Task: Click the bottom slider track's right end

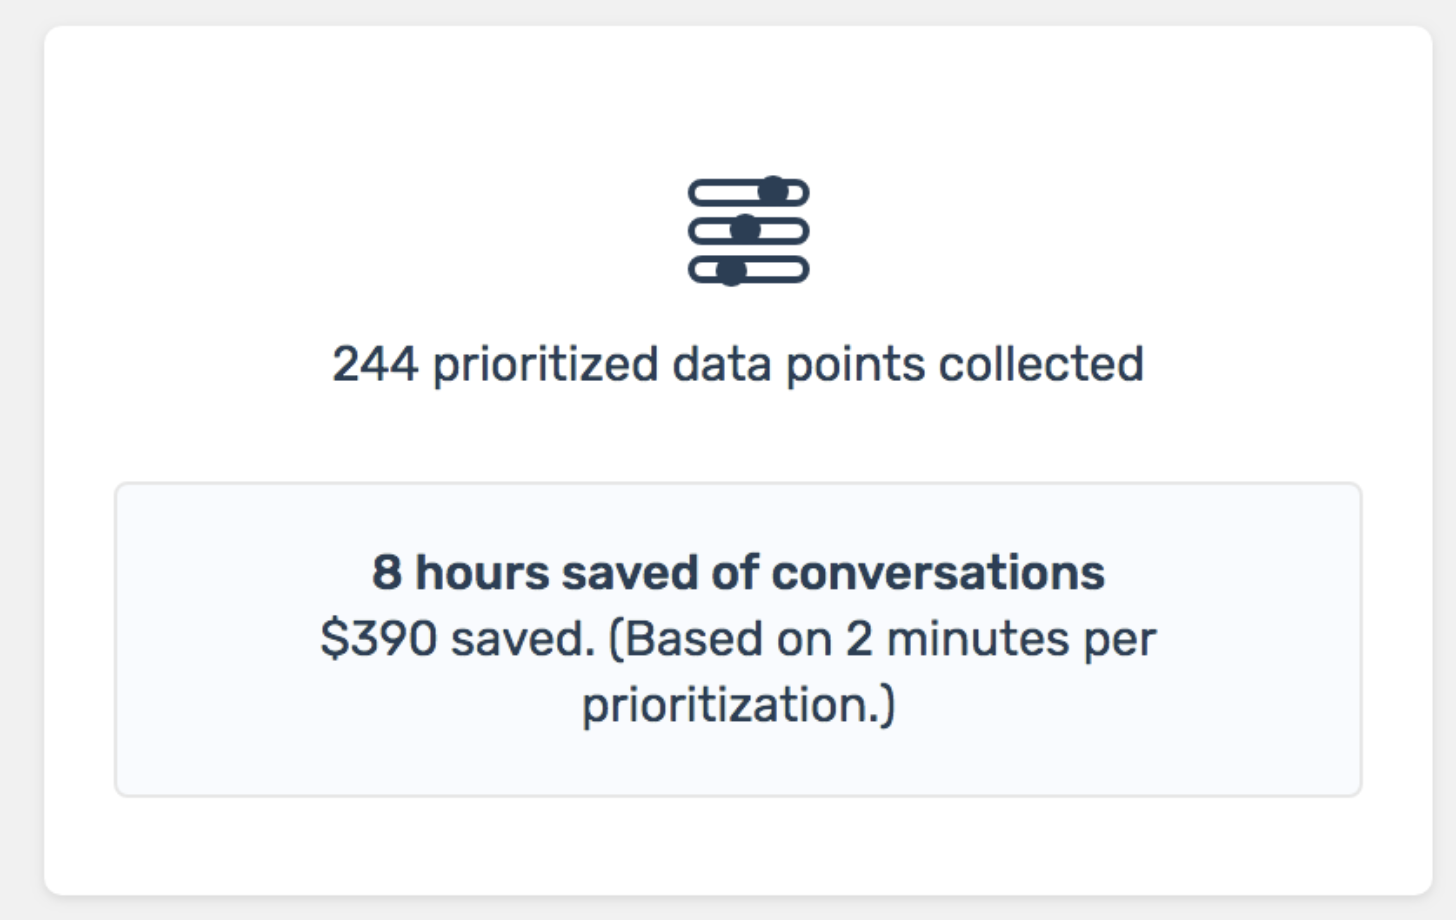Action: pyautogui.click(x=797, y=270)
